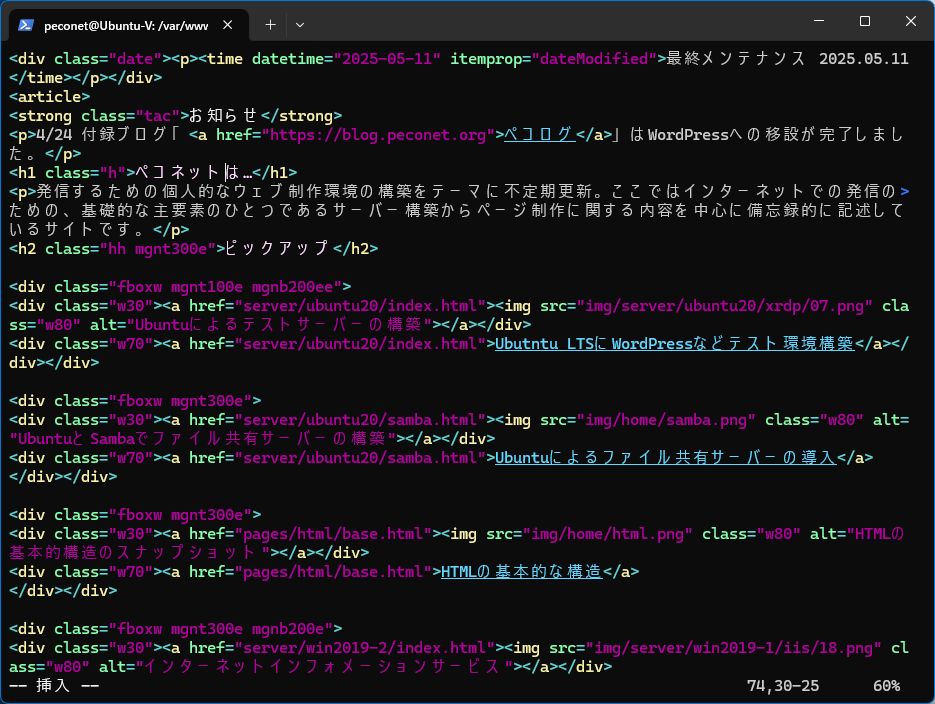Maximize the terminal window
Image resolution: width=935 pixels, height=704 pixels.
pyautogui.click(x=865, y=21)
